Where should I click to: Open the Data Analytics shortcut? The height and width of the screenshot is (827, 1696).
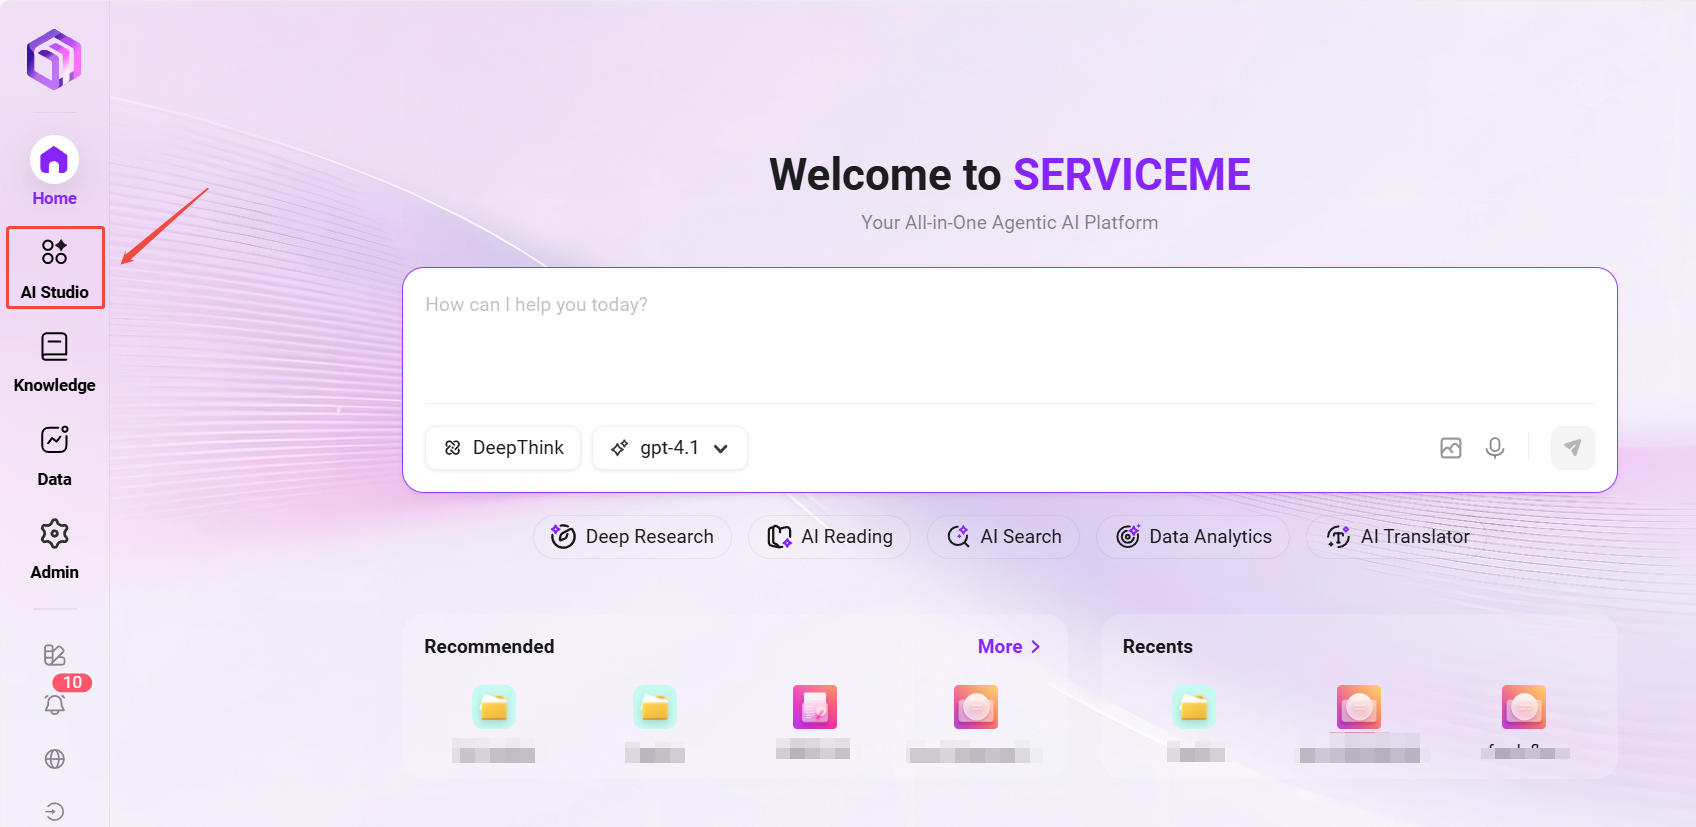[1193, 537]
